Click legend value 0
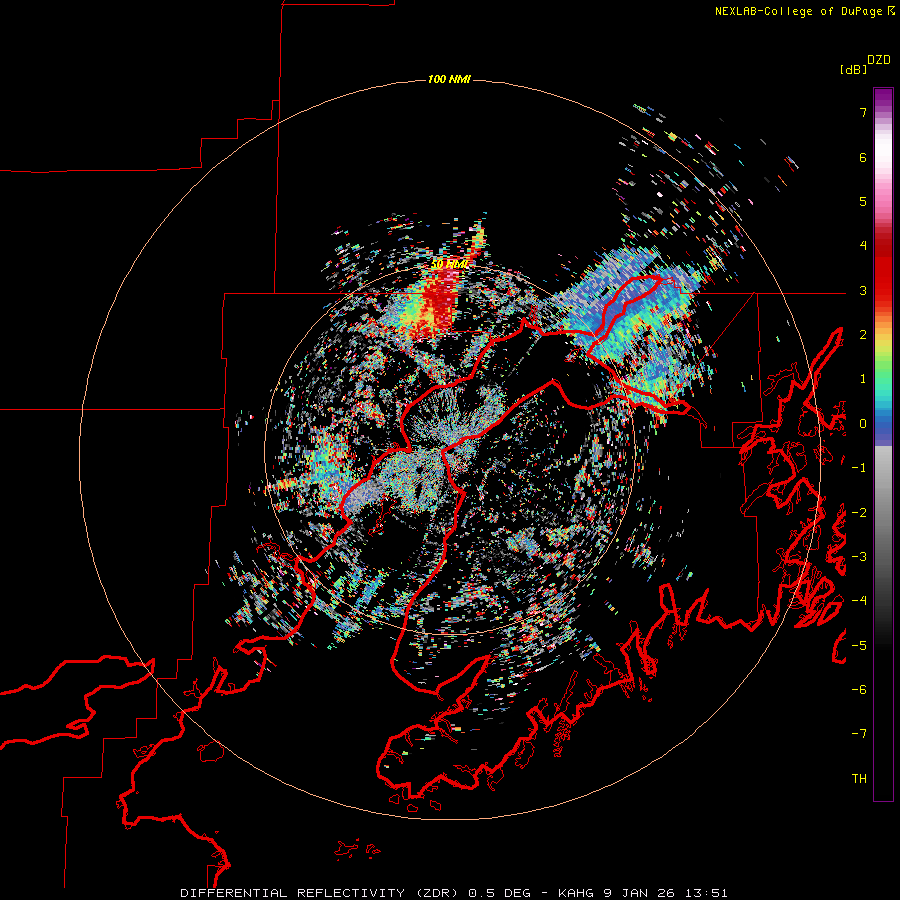This screenshot has width=900, height=900. [x=863, y=424]
